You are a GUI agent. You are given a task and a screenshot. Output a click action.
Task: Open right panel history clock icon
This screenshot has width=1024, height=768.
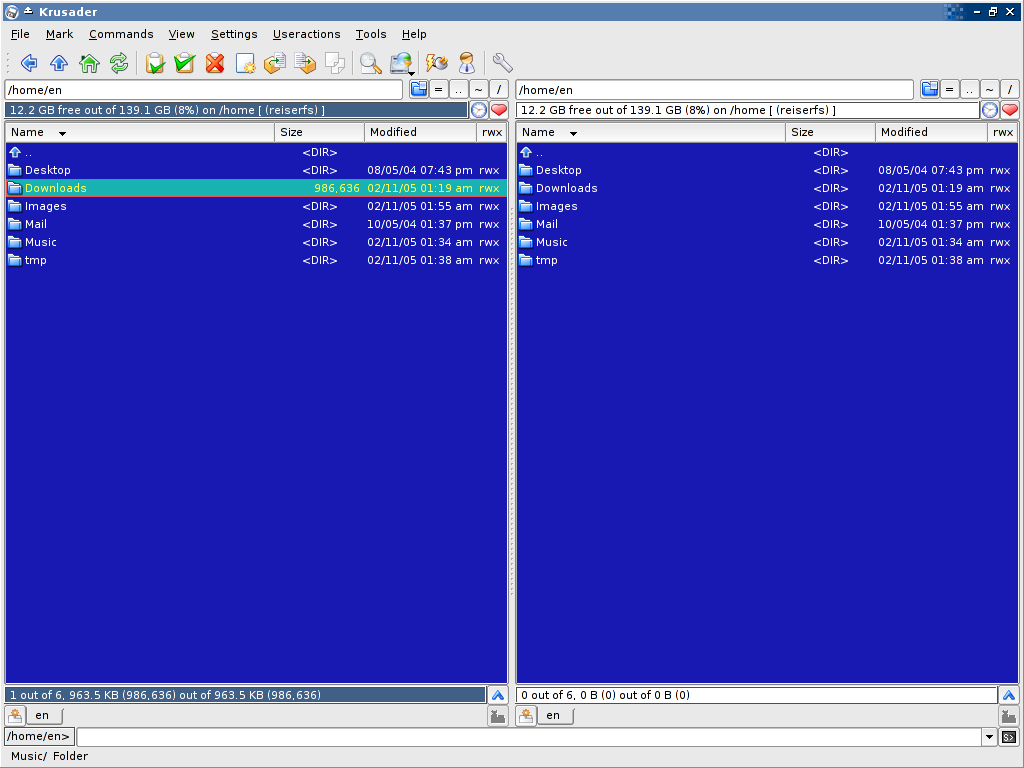tap(989, 110)
